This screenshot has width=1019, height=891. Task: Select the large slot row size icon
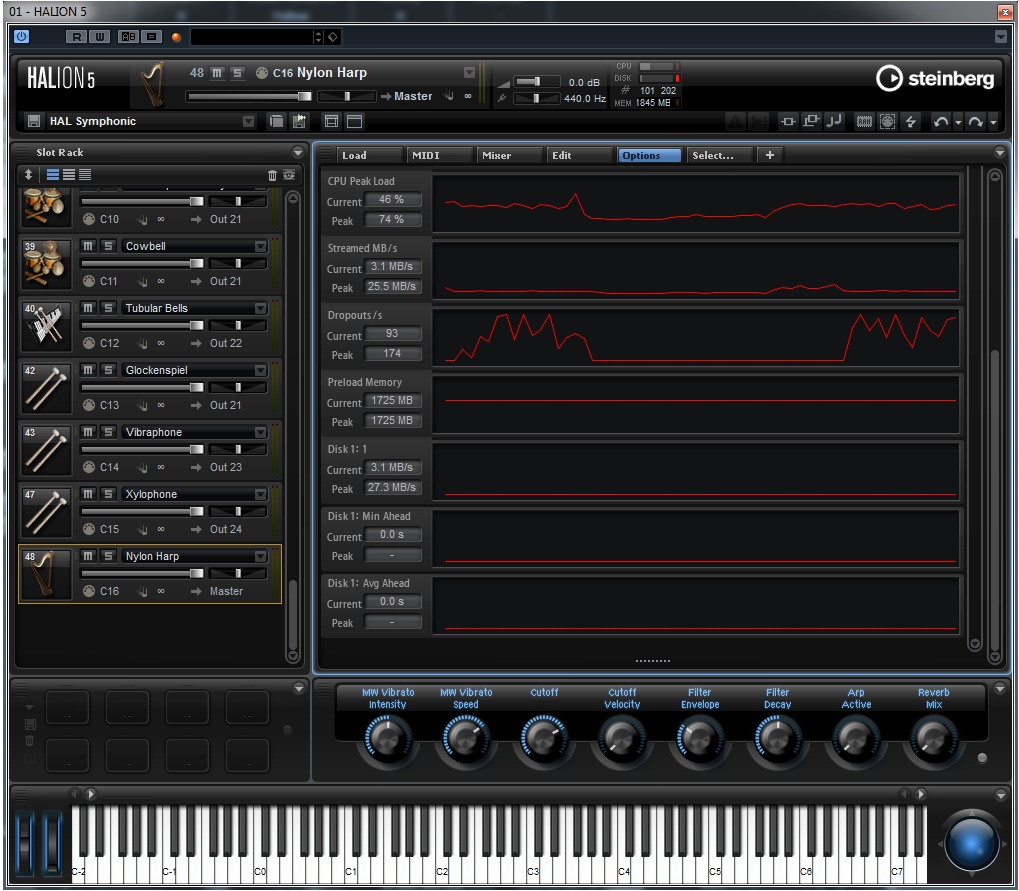pos(53,175)
